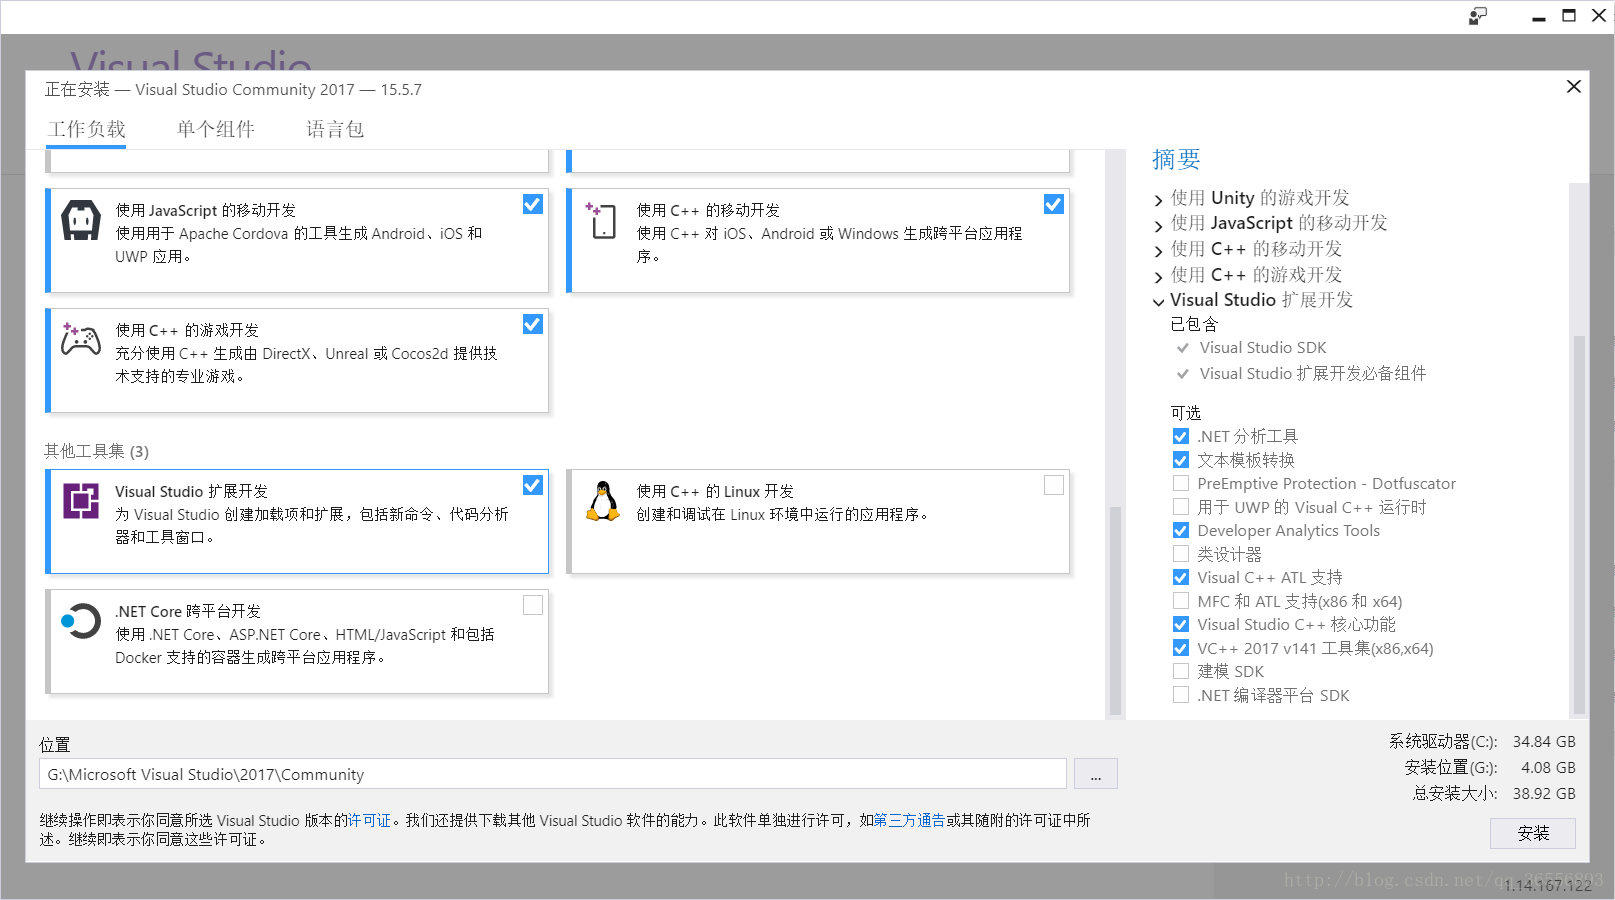Expand 使用 Unity 的游戏开发 summary
This screenshot has height=900, width=1615.
pyautogui.click(x=1159, y=199)
